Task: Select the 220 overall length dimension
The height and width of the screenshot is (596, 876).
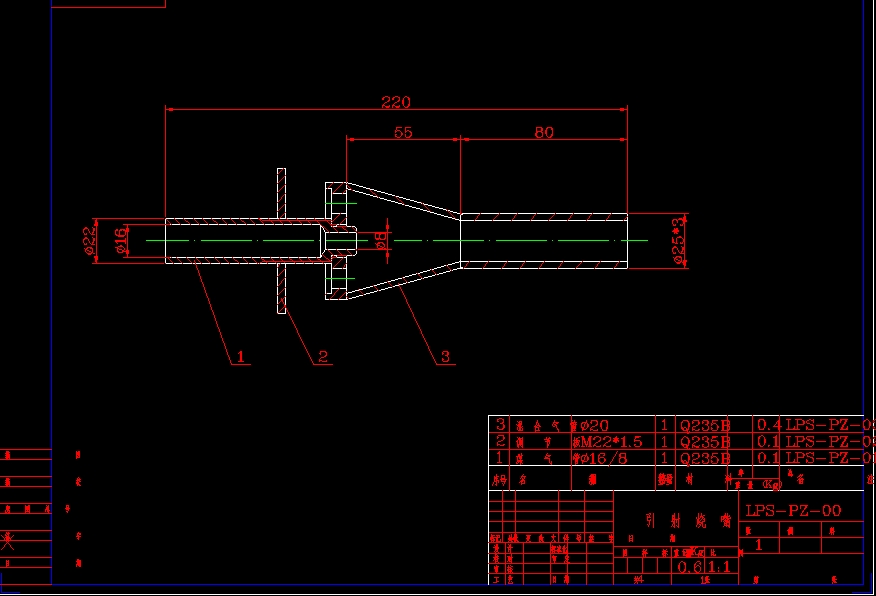Action: click(396, 100)
